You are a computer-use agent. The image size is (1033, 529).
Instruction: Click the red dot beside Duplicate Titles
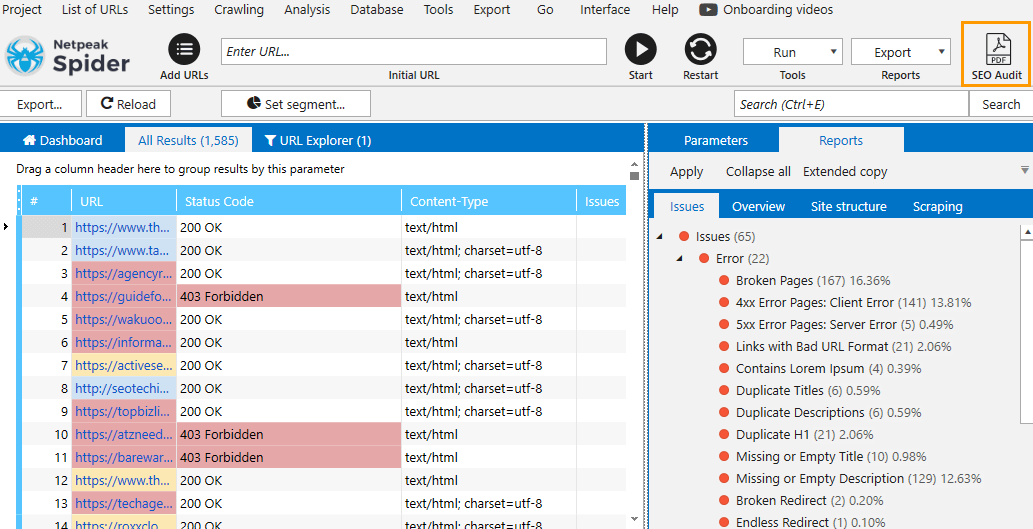click(x=724, y=391)
